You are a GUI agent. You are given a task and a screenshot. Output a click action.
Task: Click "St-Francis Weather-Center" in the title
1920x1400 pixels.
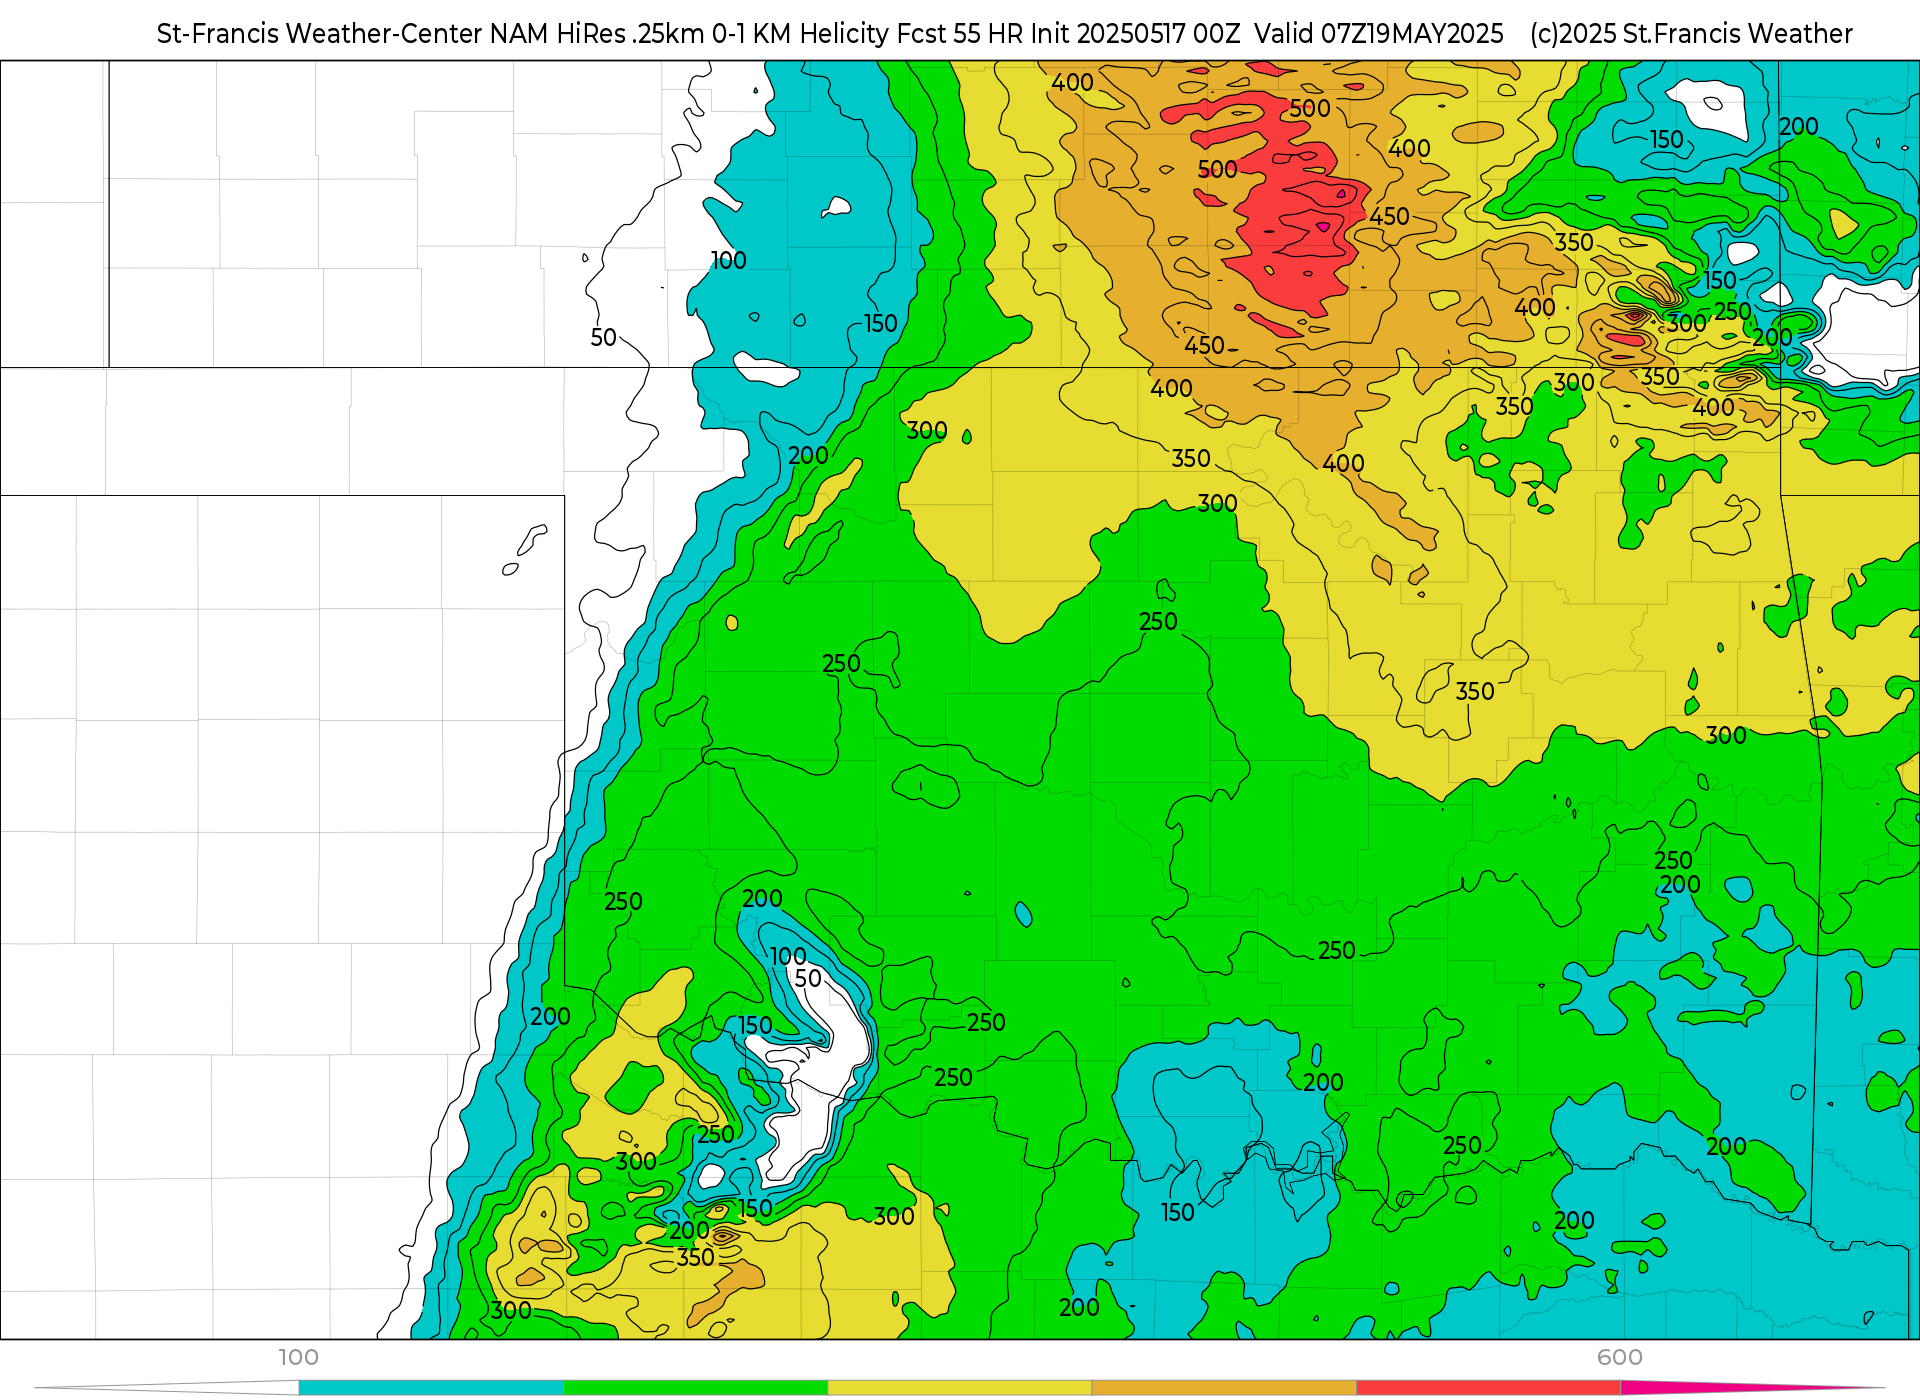coord(320,34)
